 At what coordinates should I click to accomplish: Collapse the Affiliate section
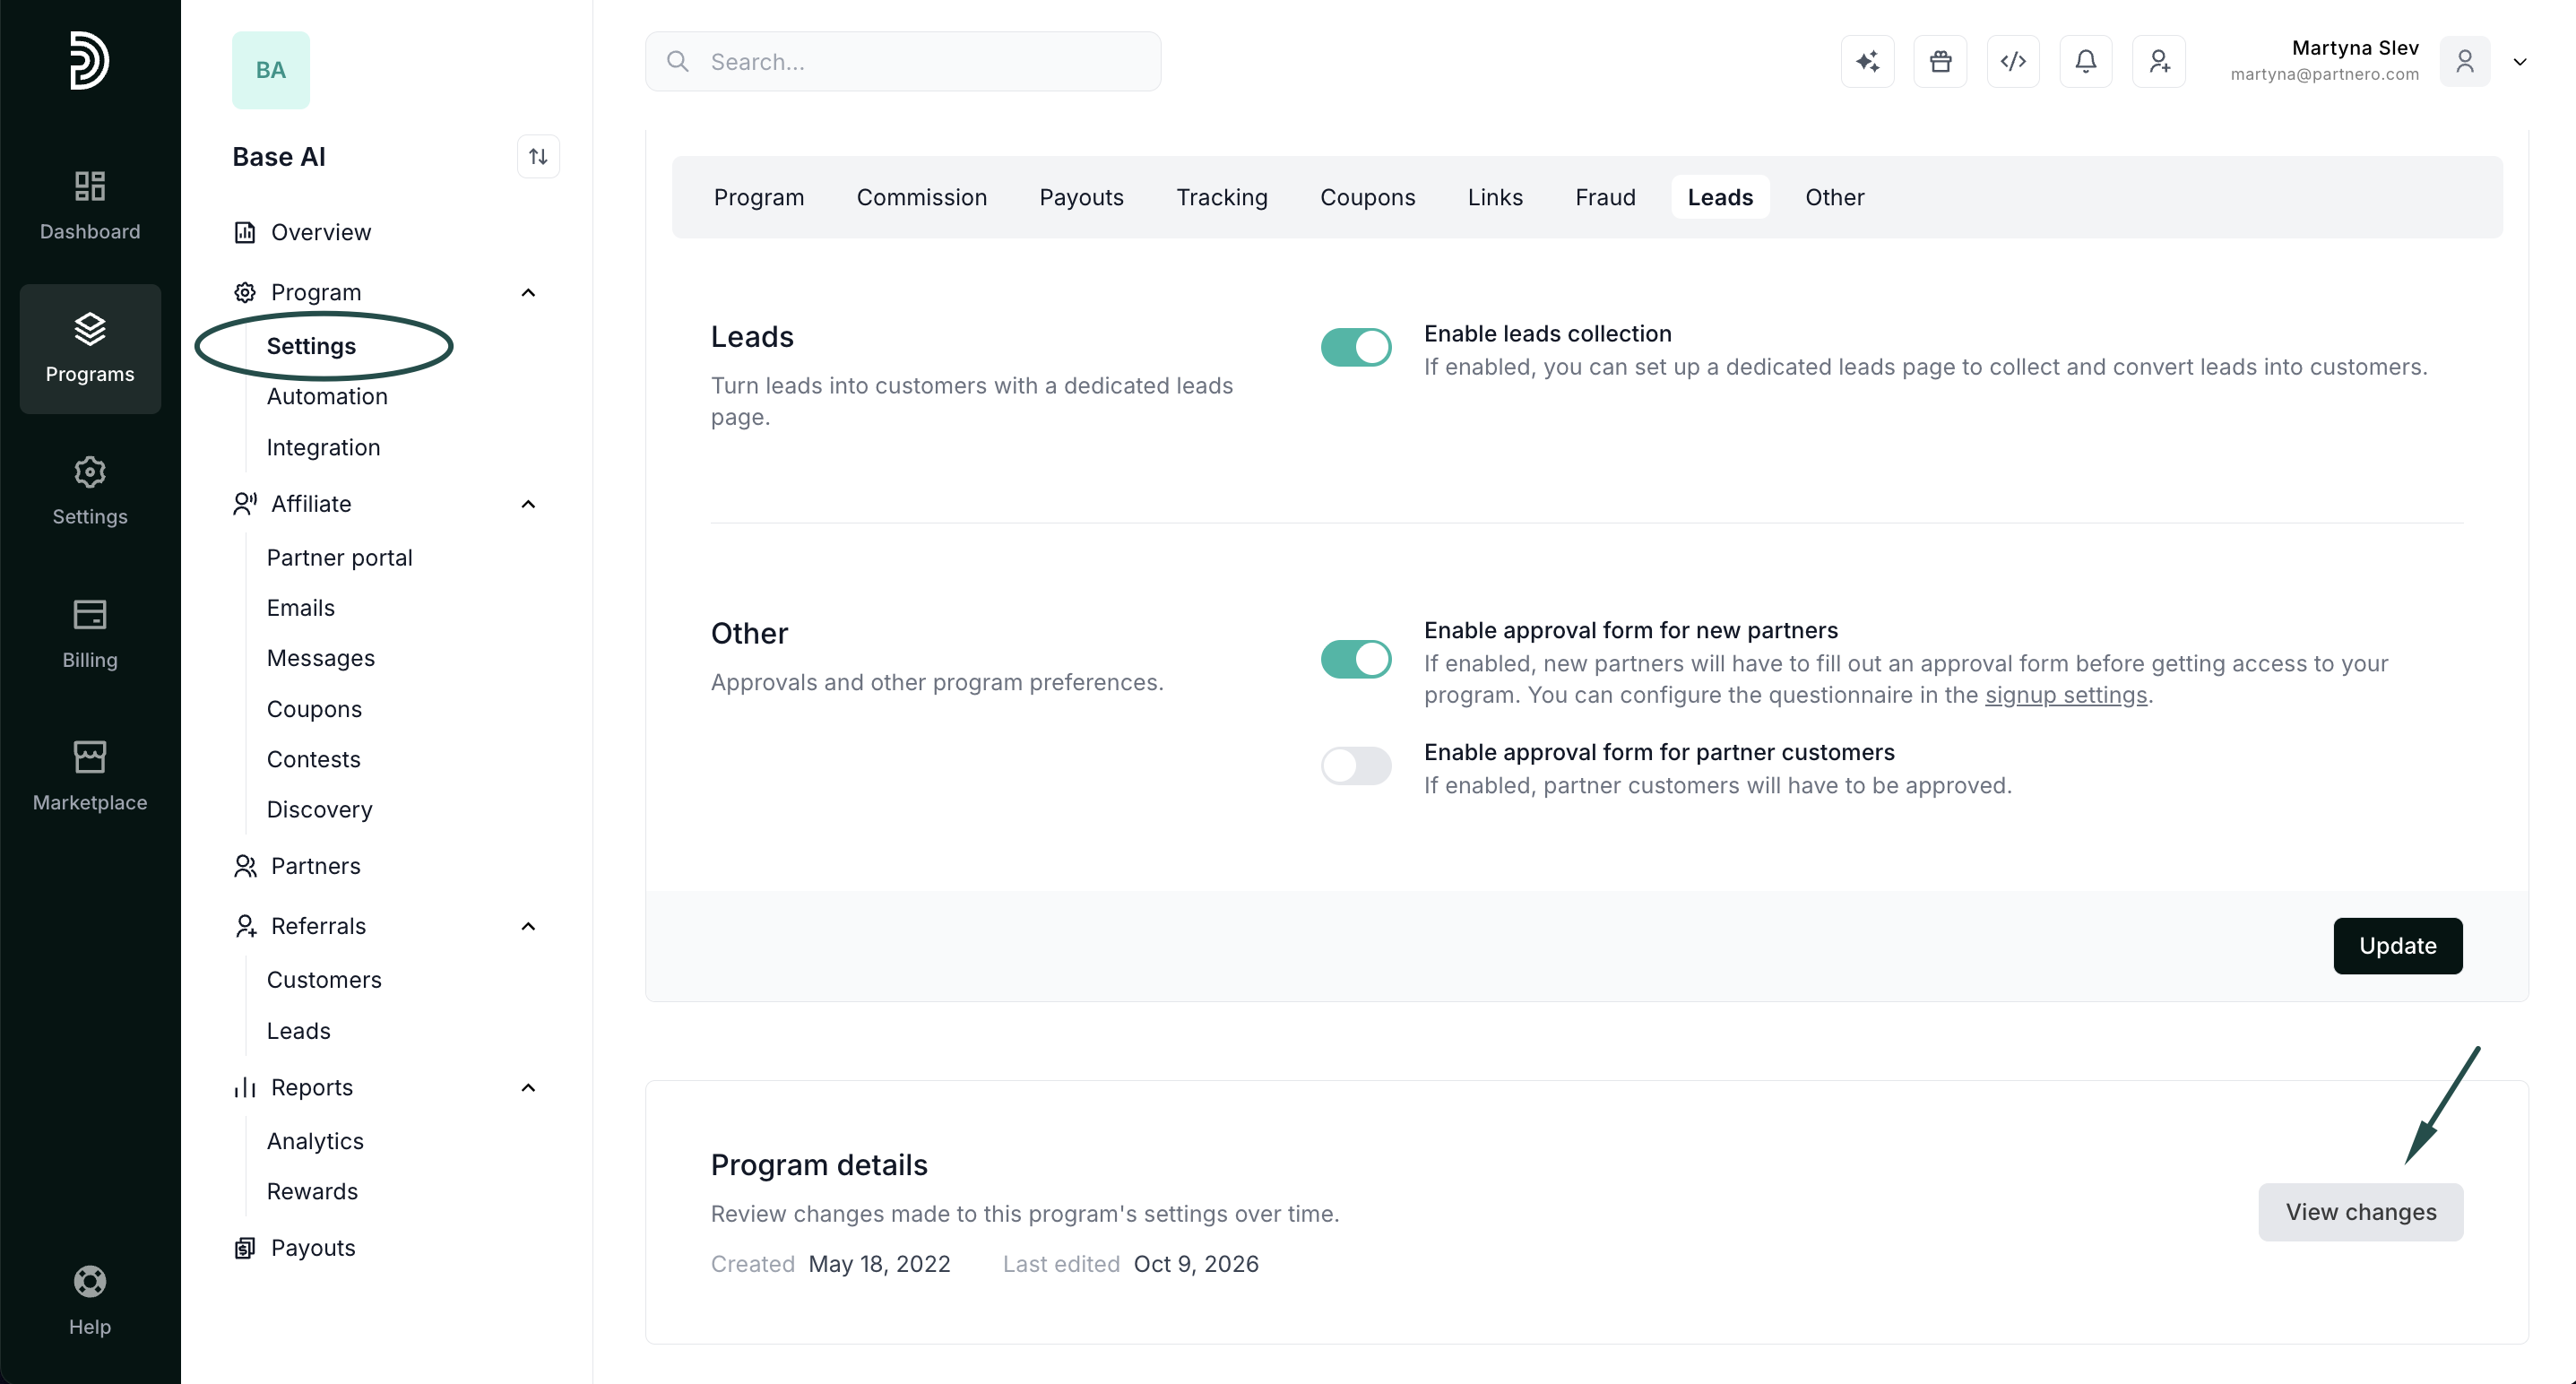[x=529, y=504]
